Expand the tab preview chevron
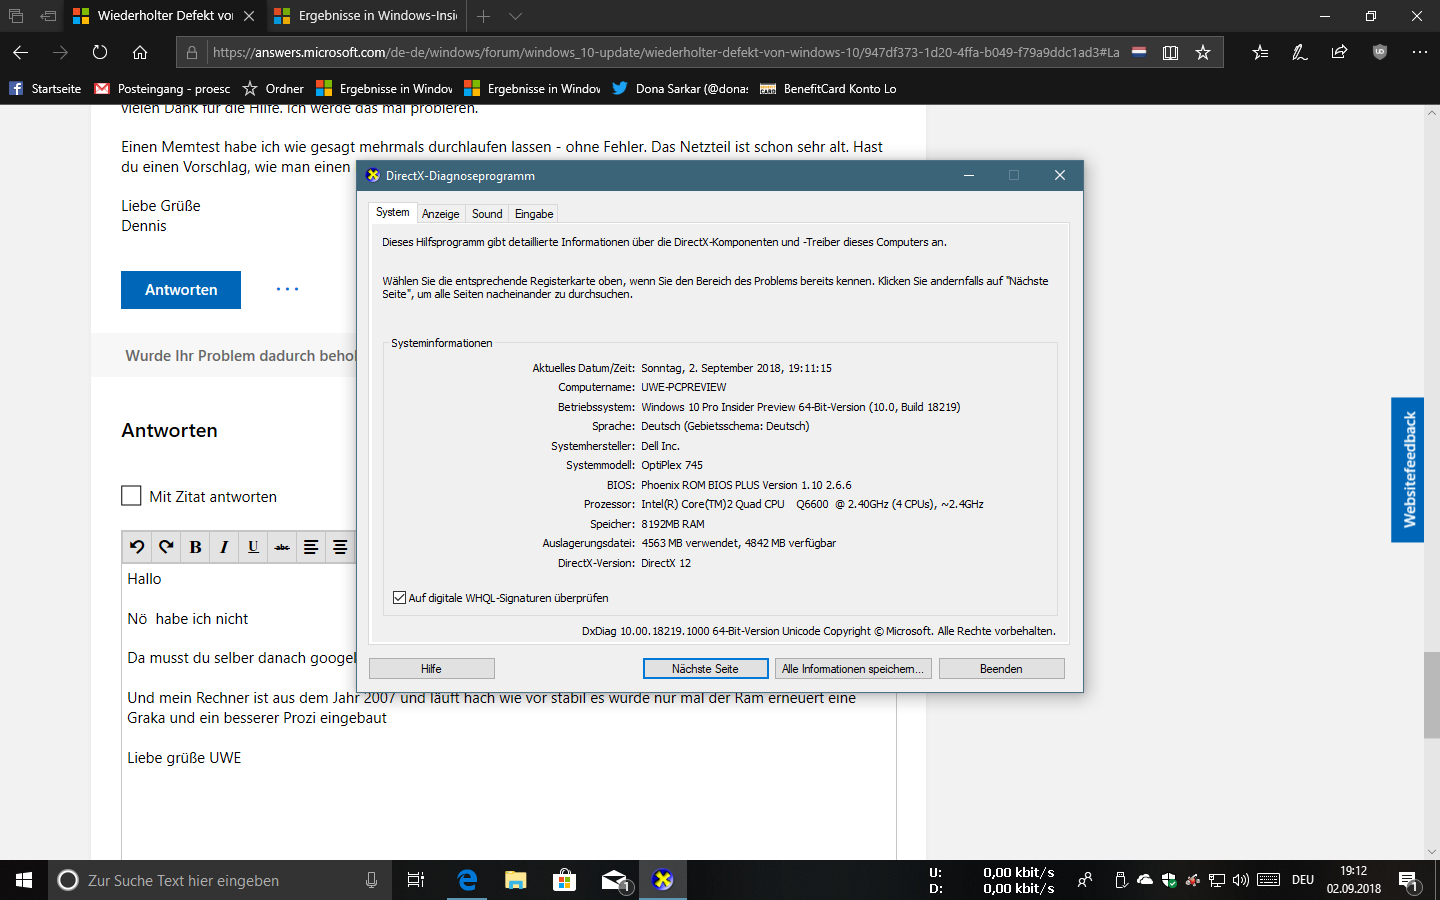 coord(515,16)
